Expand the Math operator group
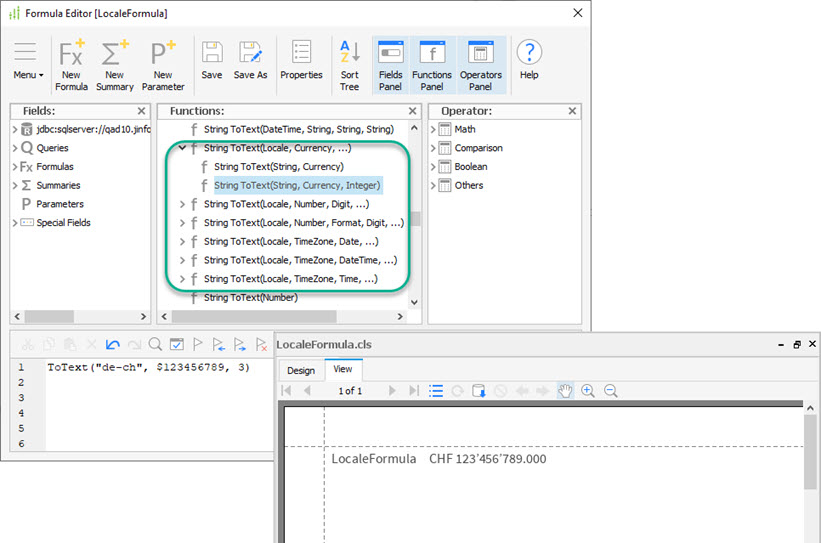Screen dimensions: 821x543 click(x=434, y=129)
